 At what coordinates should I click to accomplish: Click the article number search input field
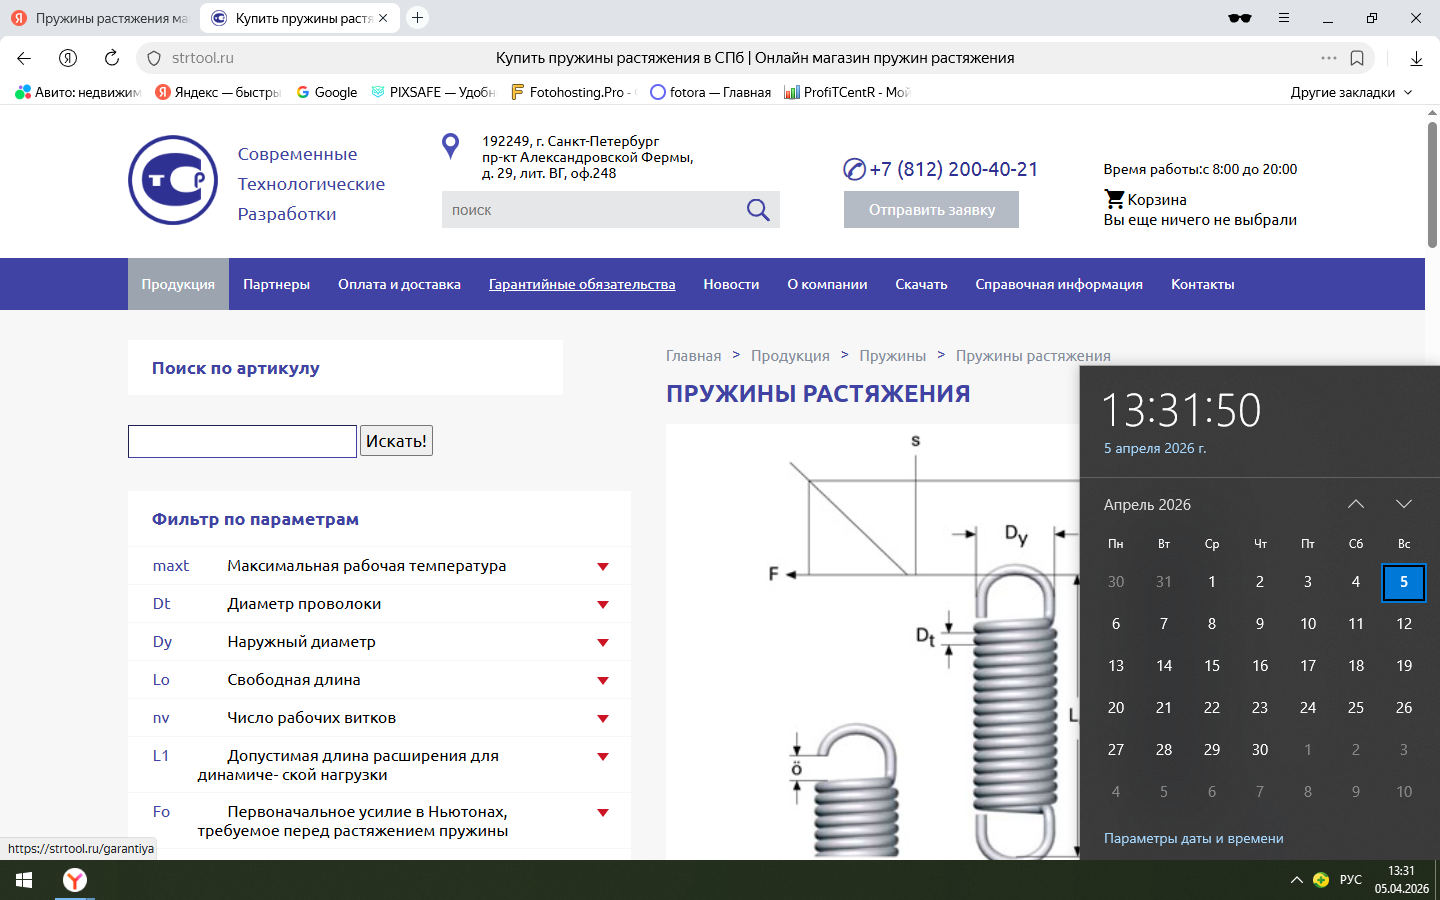click(x=242, y=441)
